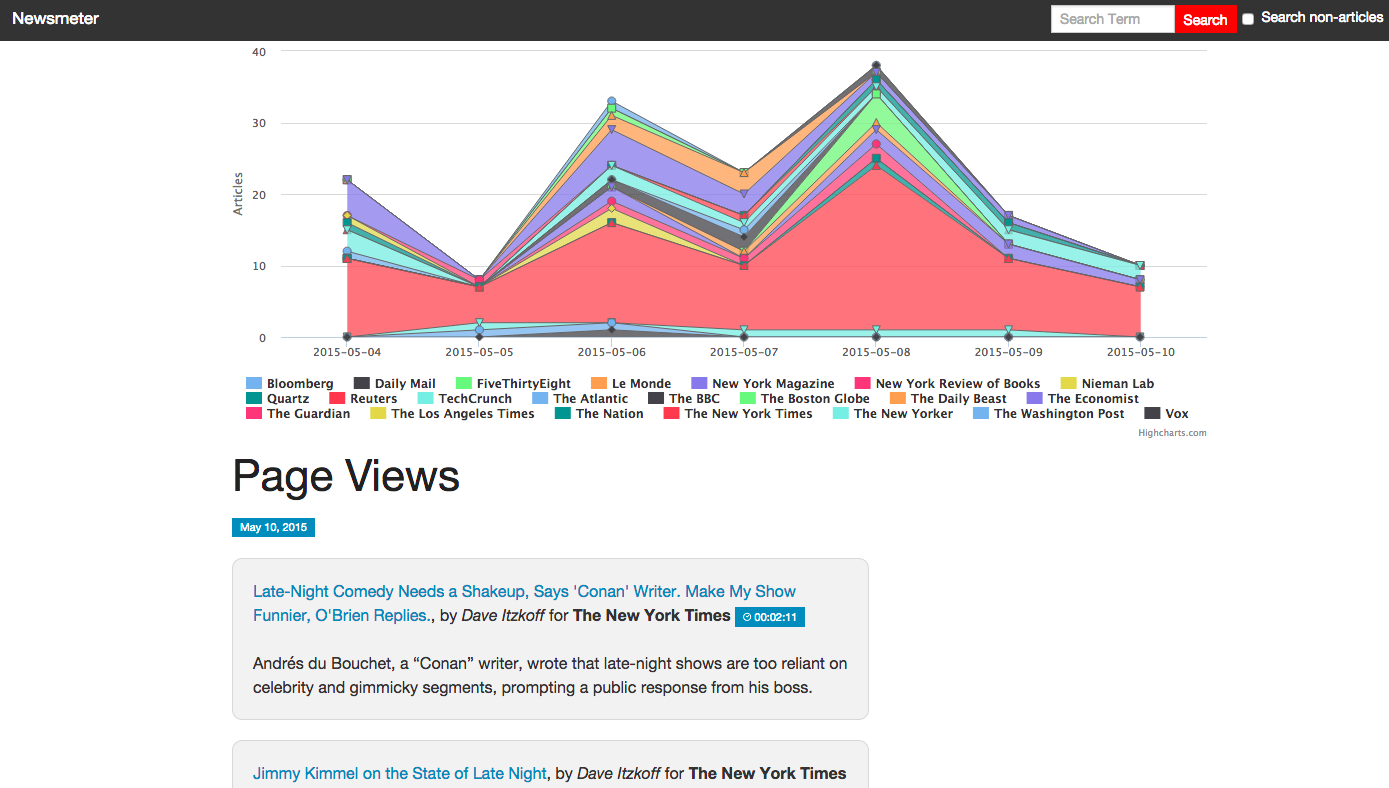Hide The Guardian series in legend

[298, 414]
